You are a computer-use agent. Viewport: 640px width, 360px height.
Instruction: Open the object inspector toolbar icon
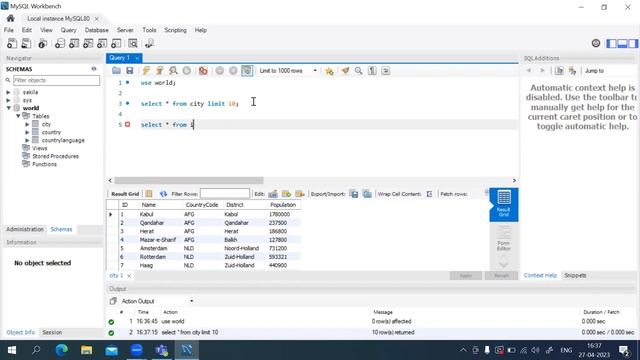[x=42, y=43]
